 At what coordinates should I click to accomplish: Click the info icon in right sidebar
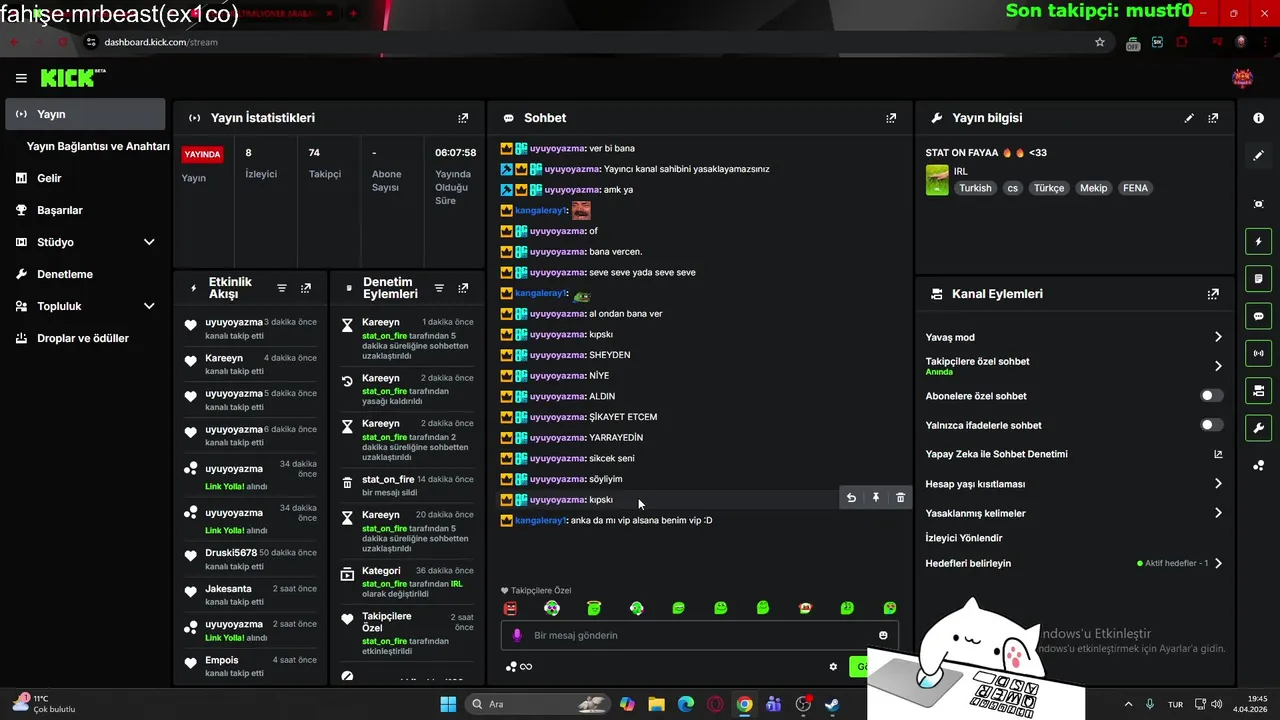(1259, 118)
